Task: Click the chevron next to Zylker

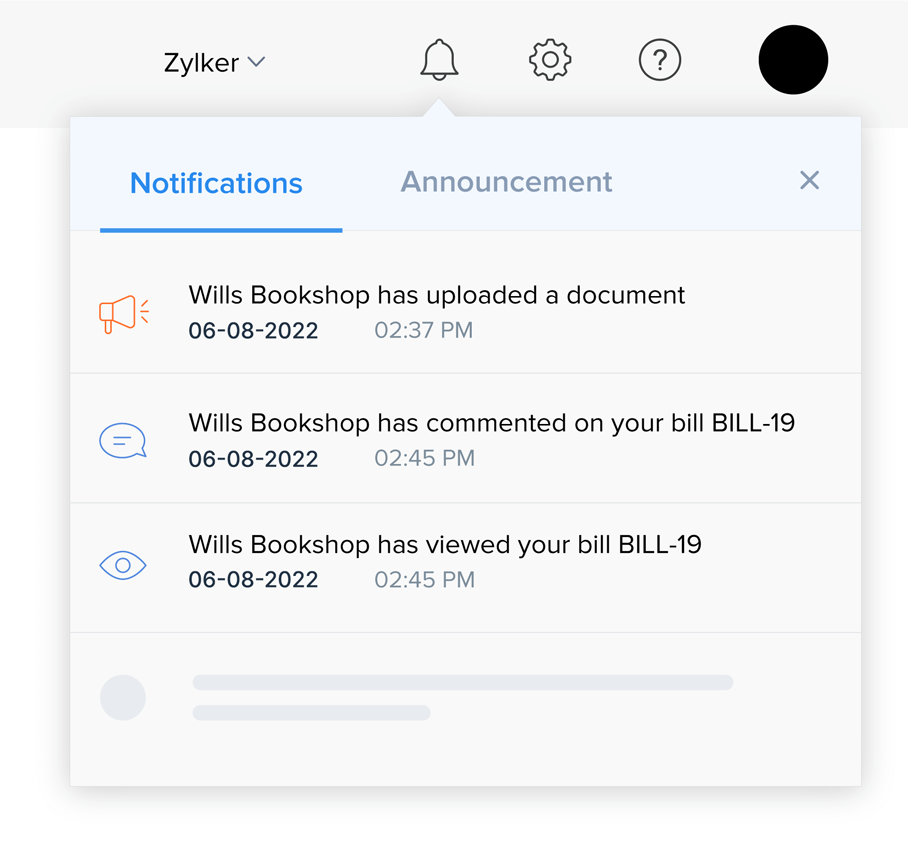Action: click(256, 62)
